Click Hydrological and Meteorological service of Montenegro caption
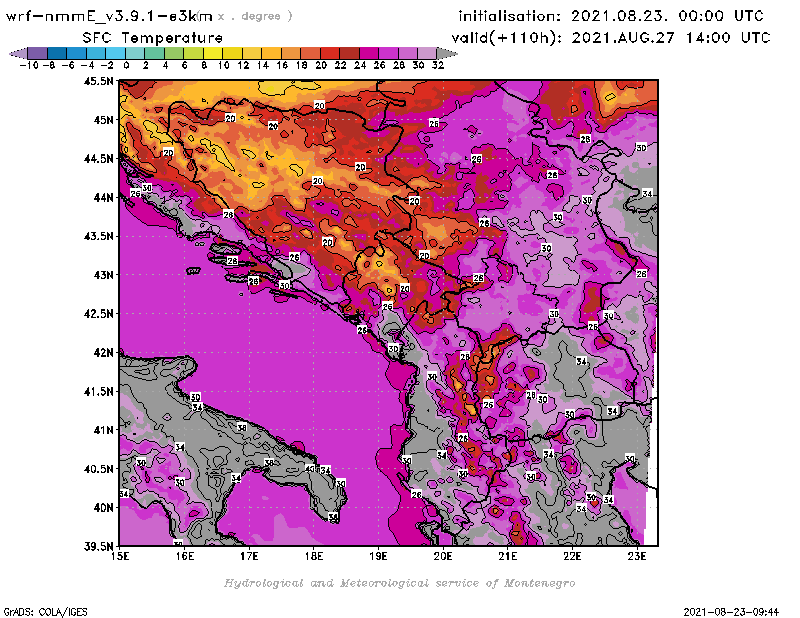Screen dimensions: 800x618 coord(399,583)
